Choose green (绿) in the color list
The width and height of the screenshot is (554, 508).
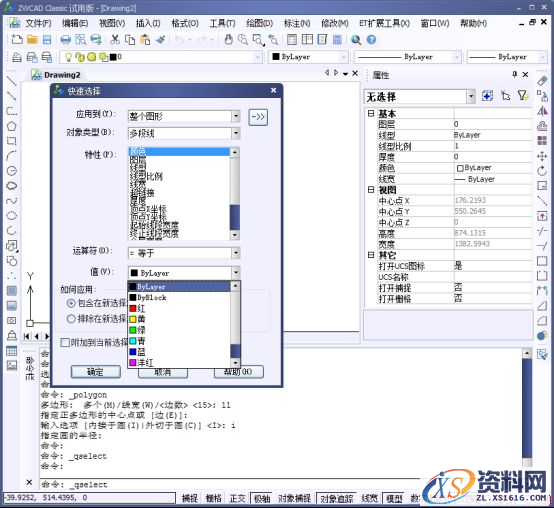[x=179, y=330]
